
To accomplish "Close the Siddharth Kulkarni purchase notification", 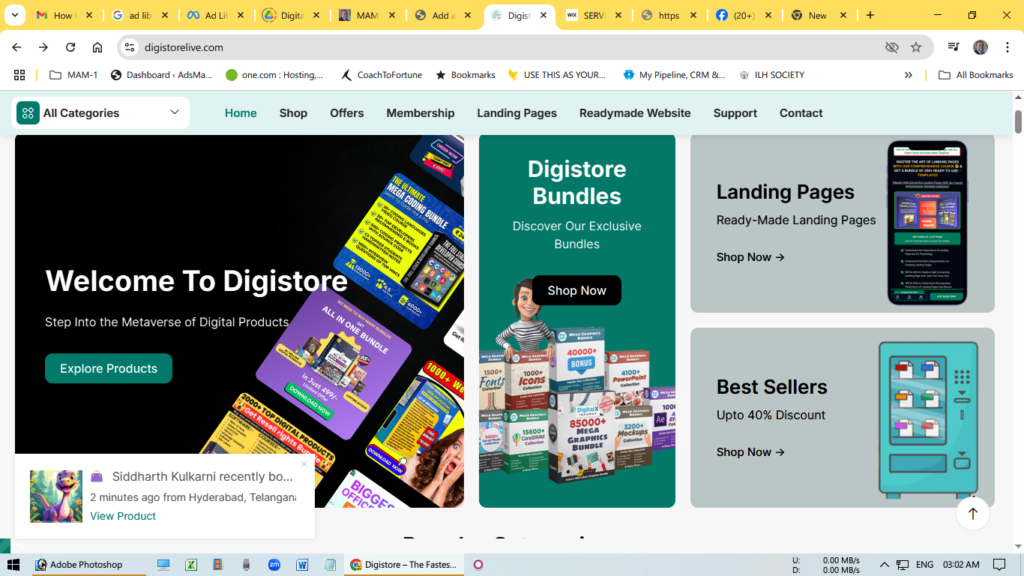I will 304,464.
